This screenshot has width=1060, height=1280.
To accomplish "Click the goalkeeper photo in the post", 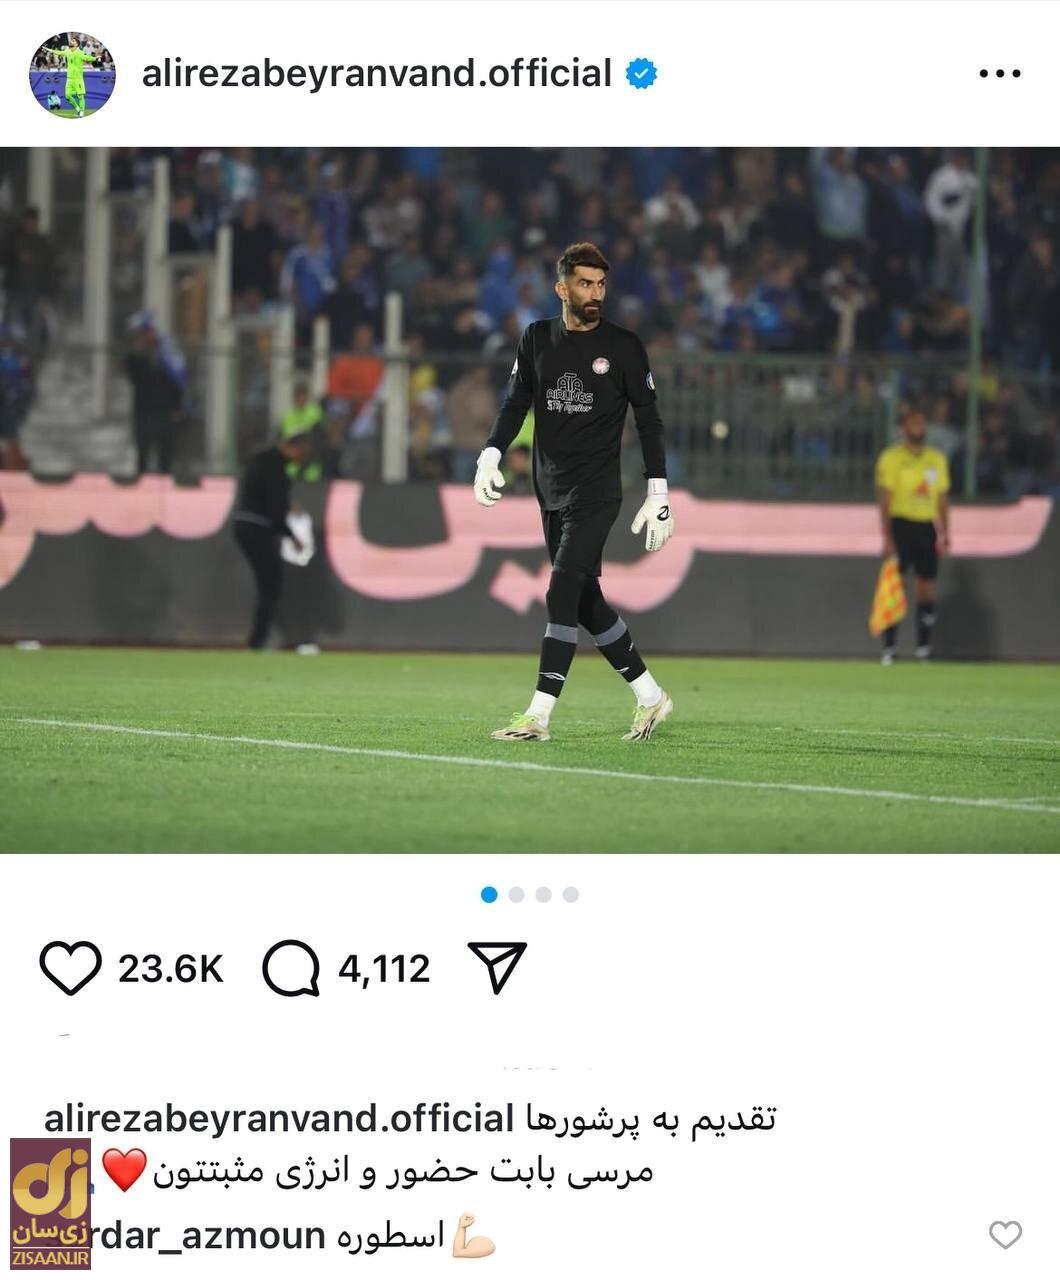I will (x=530, y=500).
